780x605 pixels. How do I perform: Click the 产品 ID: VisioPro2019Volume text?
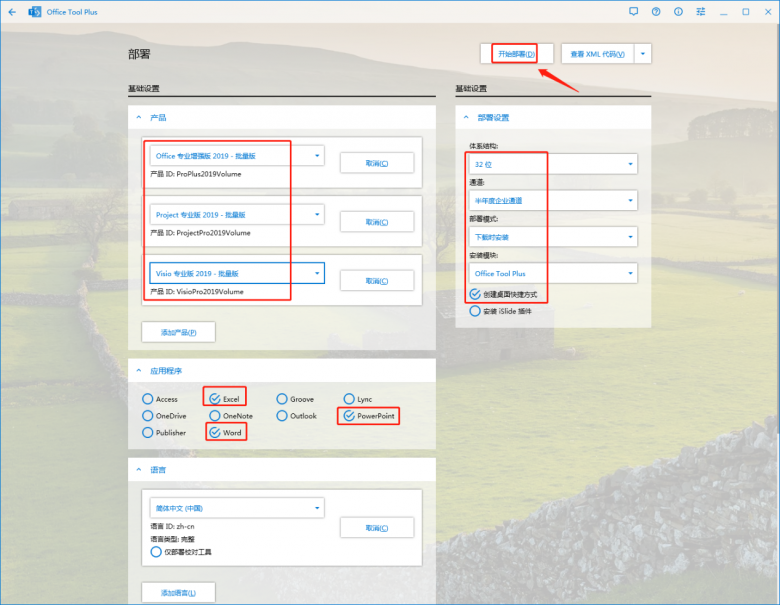(x=197, y=292)
